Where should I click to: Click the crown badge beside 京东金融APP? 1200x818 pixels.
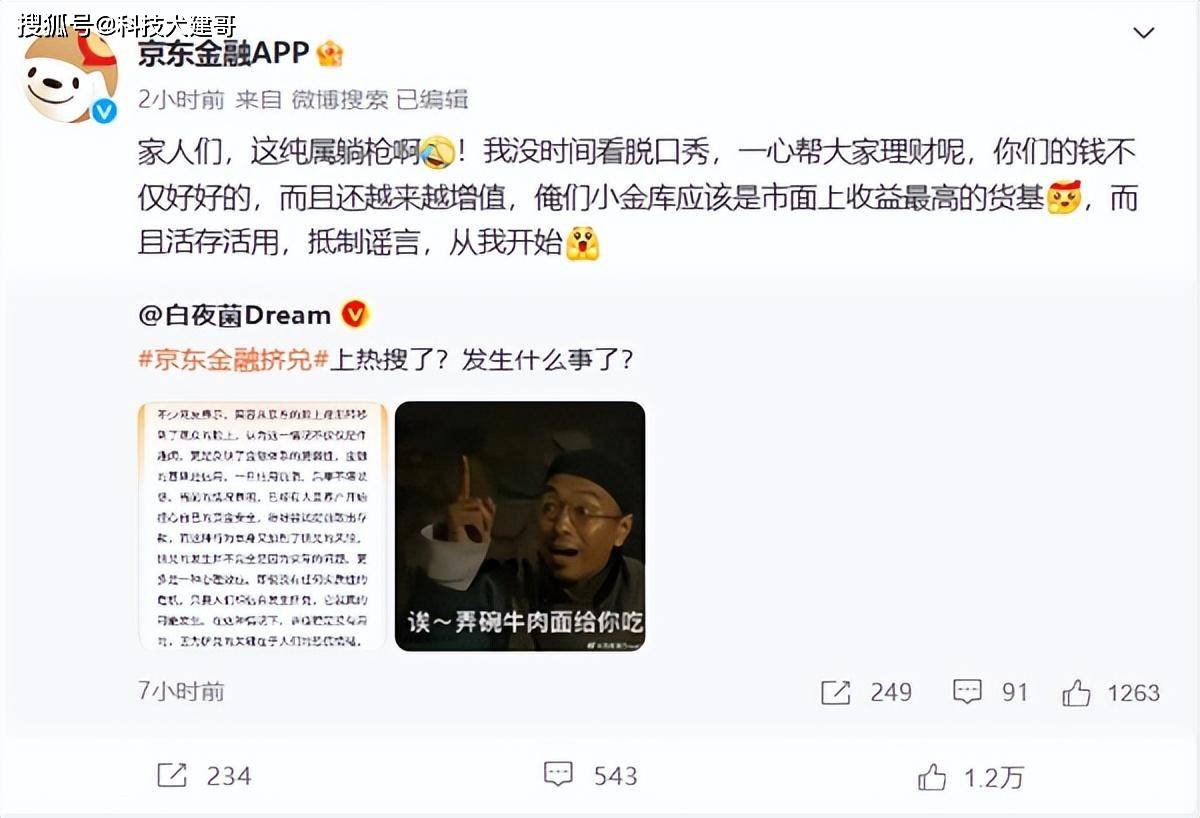(x=329, y=53)
